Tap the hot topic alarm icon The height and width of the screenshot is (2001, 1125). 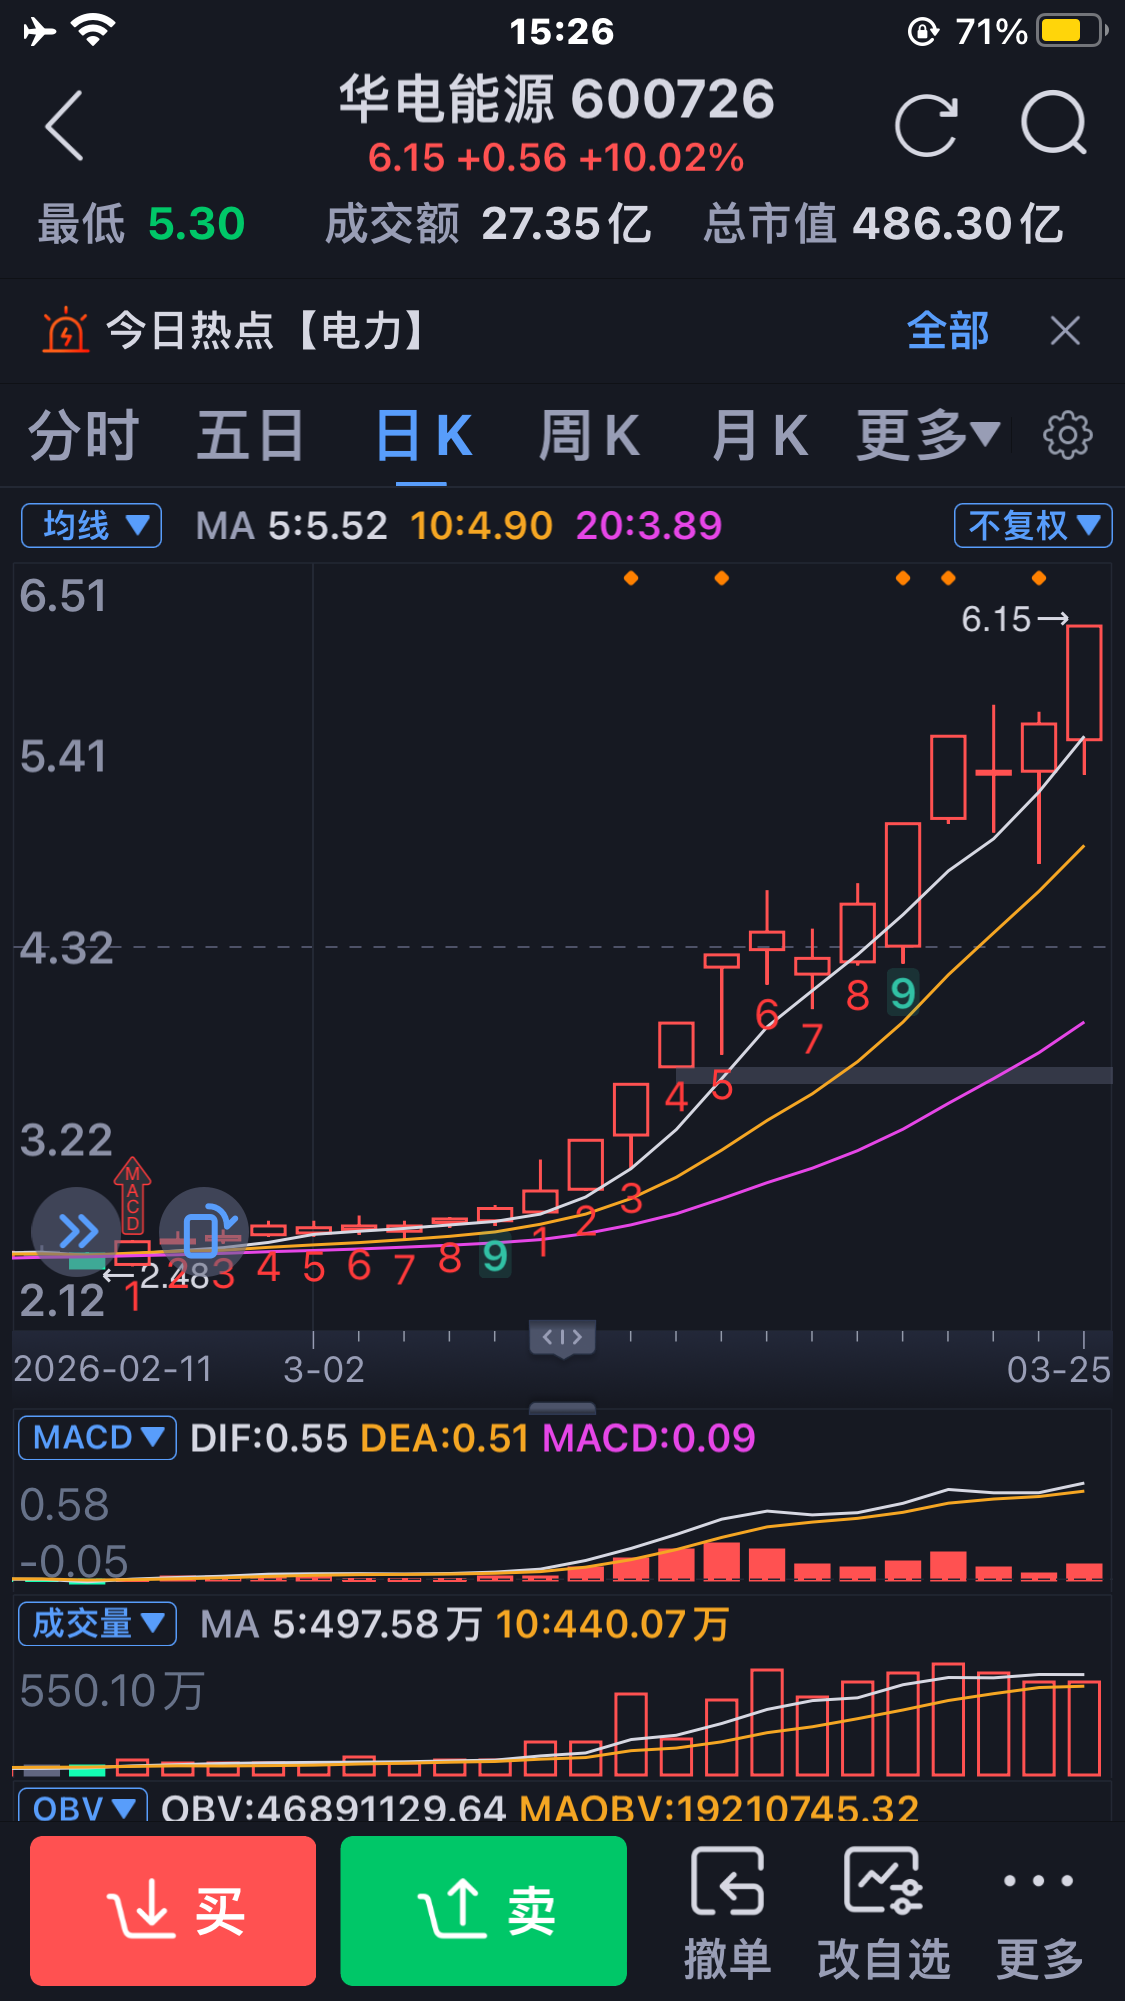tap(66, 331)
